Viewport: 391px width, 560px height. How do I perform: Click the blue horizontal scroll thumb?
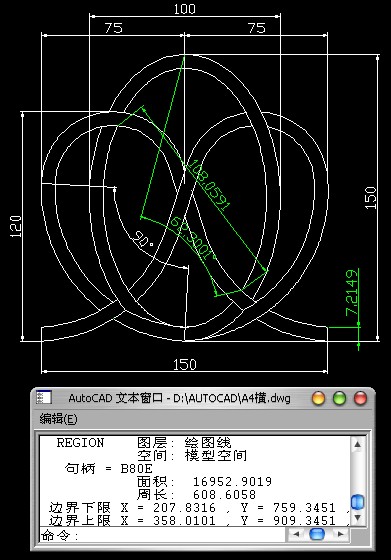[317, 534]
